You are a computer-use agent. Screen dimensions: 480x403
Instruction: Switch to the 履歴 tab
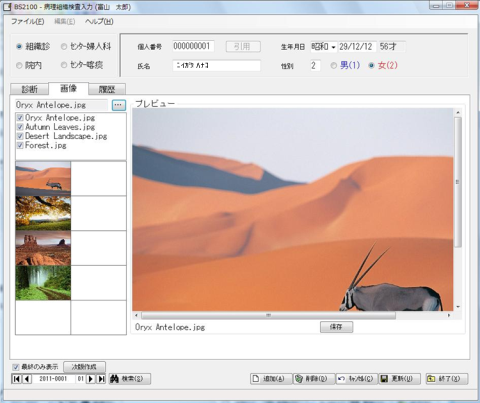[107, 89]
